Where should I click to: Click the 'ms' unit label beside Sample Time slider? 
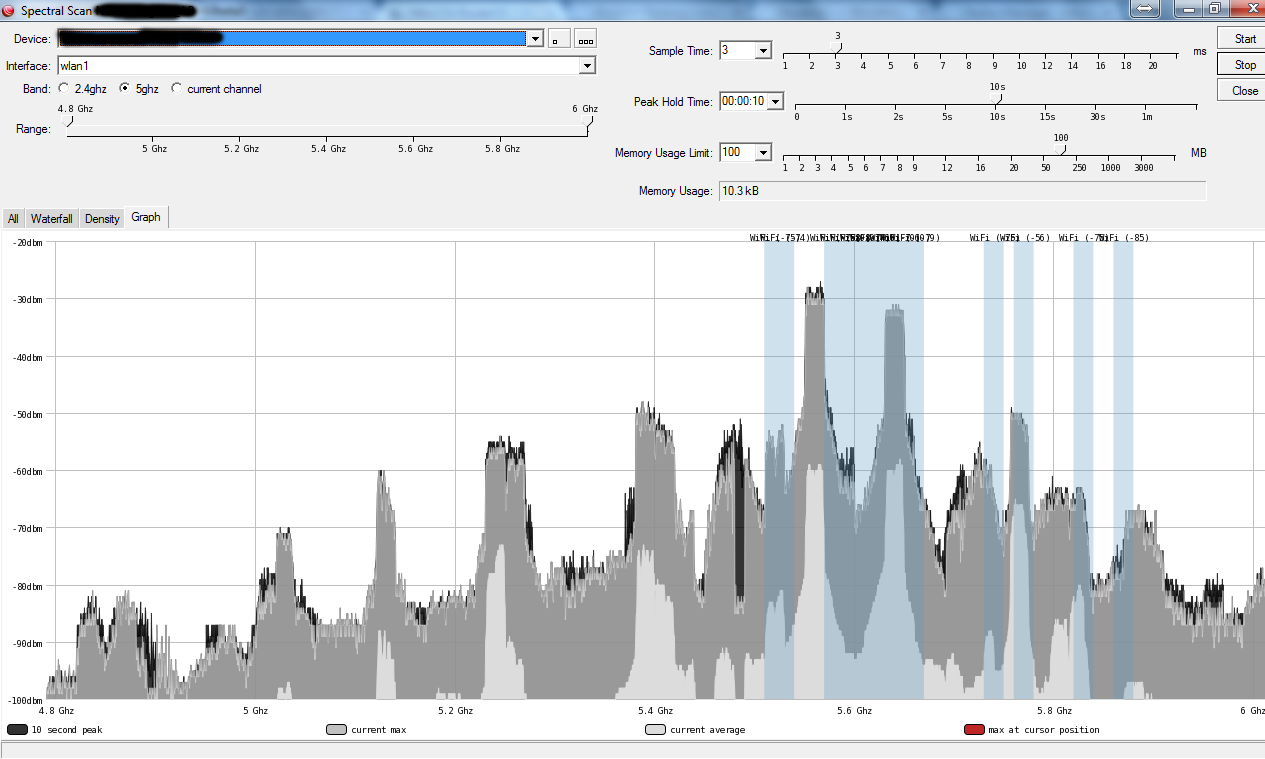pos(1199,51)
